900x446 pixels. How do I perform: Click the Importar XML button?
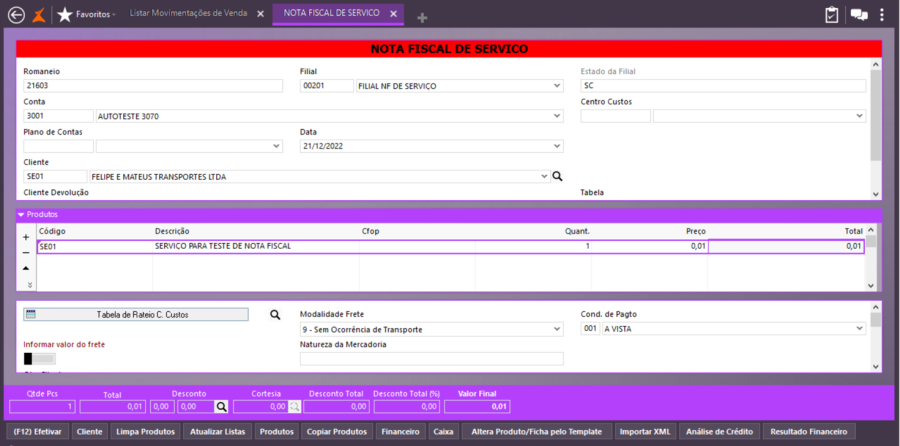point(645,431)
